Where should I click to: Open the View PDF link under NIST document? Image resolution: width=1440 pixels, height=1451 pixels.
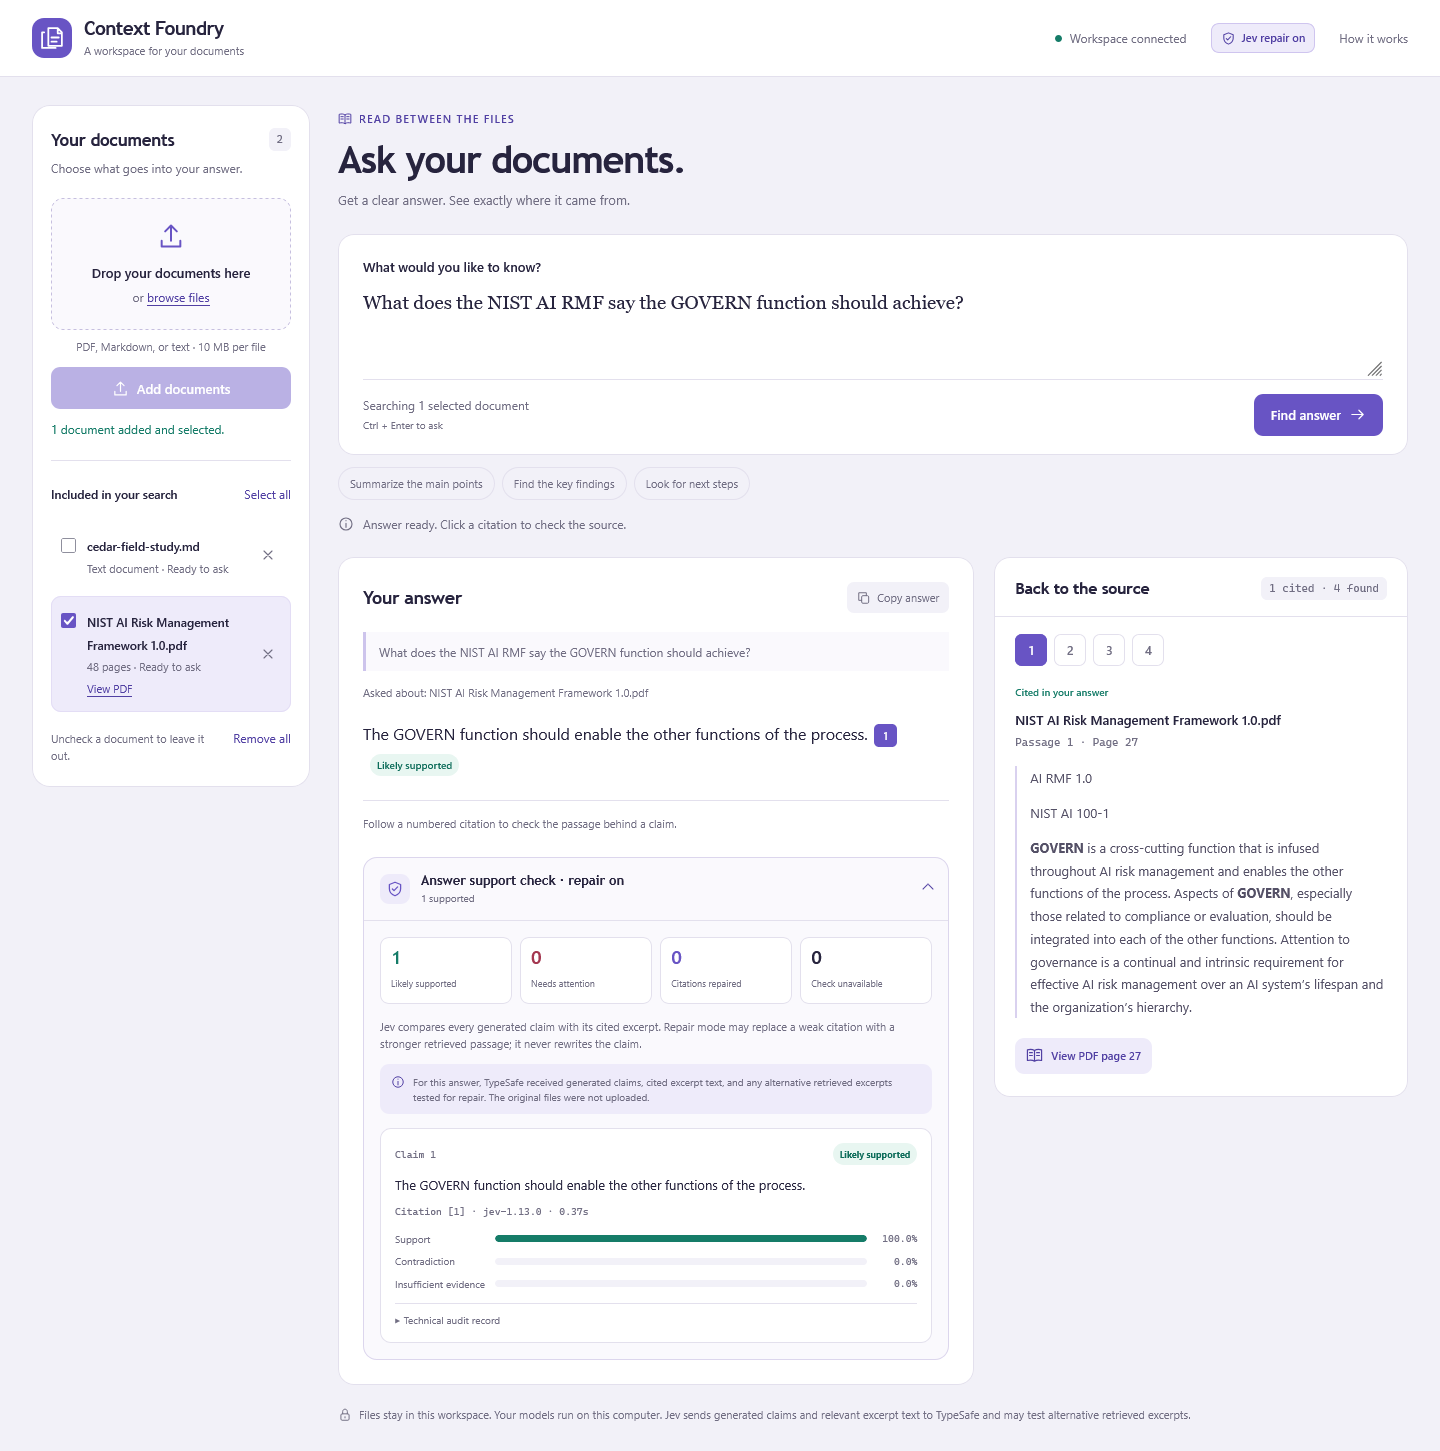click(109, 689)
